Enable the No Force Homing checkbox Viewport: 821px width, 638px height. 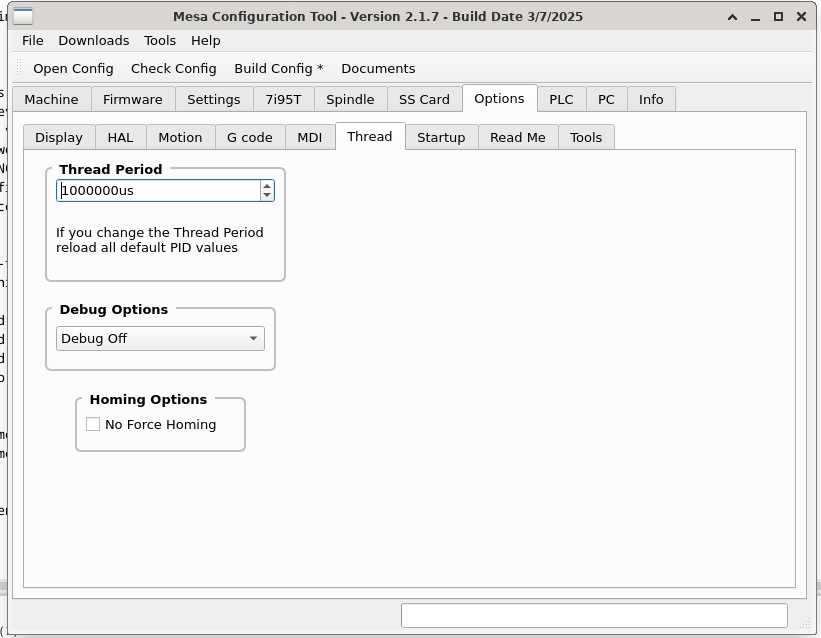(x=93, y=424)
